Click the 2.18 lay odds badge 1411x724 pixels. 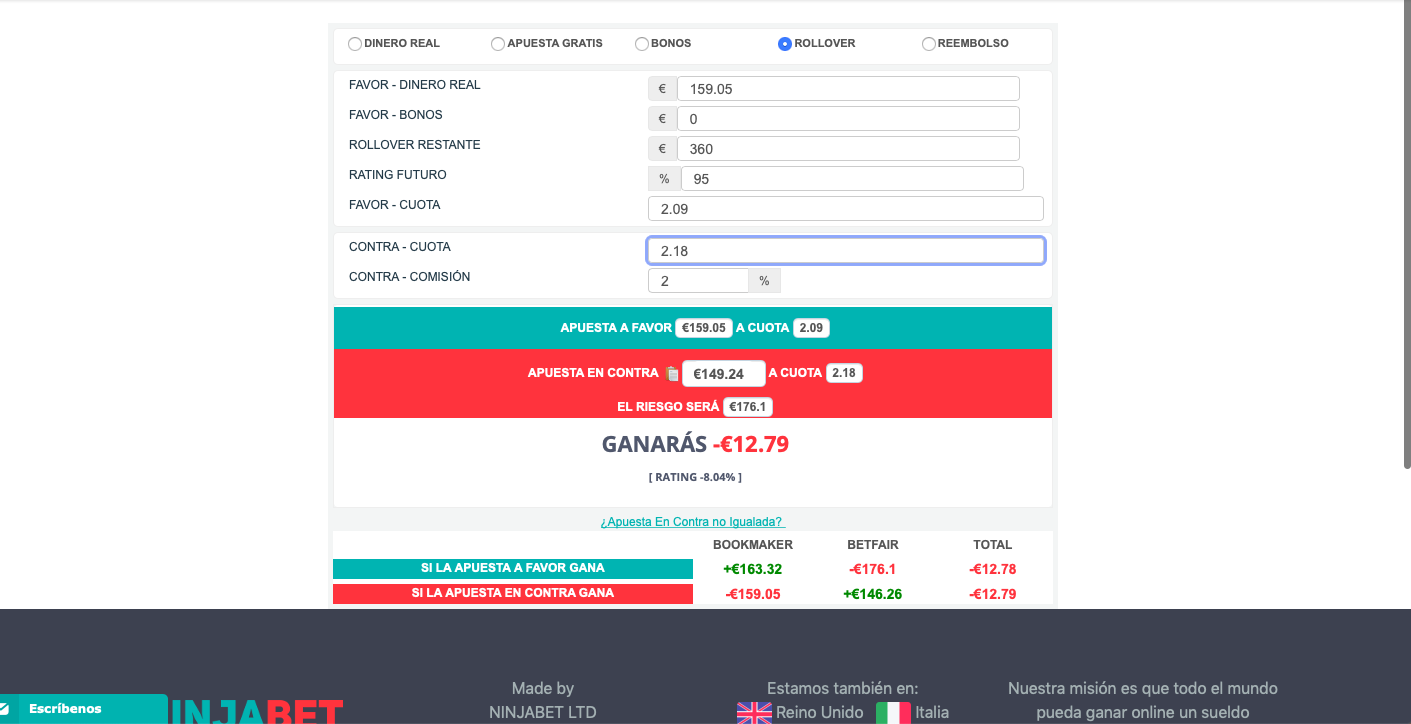(x=844, y=373)
